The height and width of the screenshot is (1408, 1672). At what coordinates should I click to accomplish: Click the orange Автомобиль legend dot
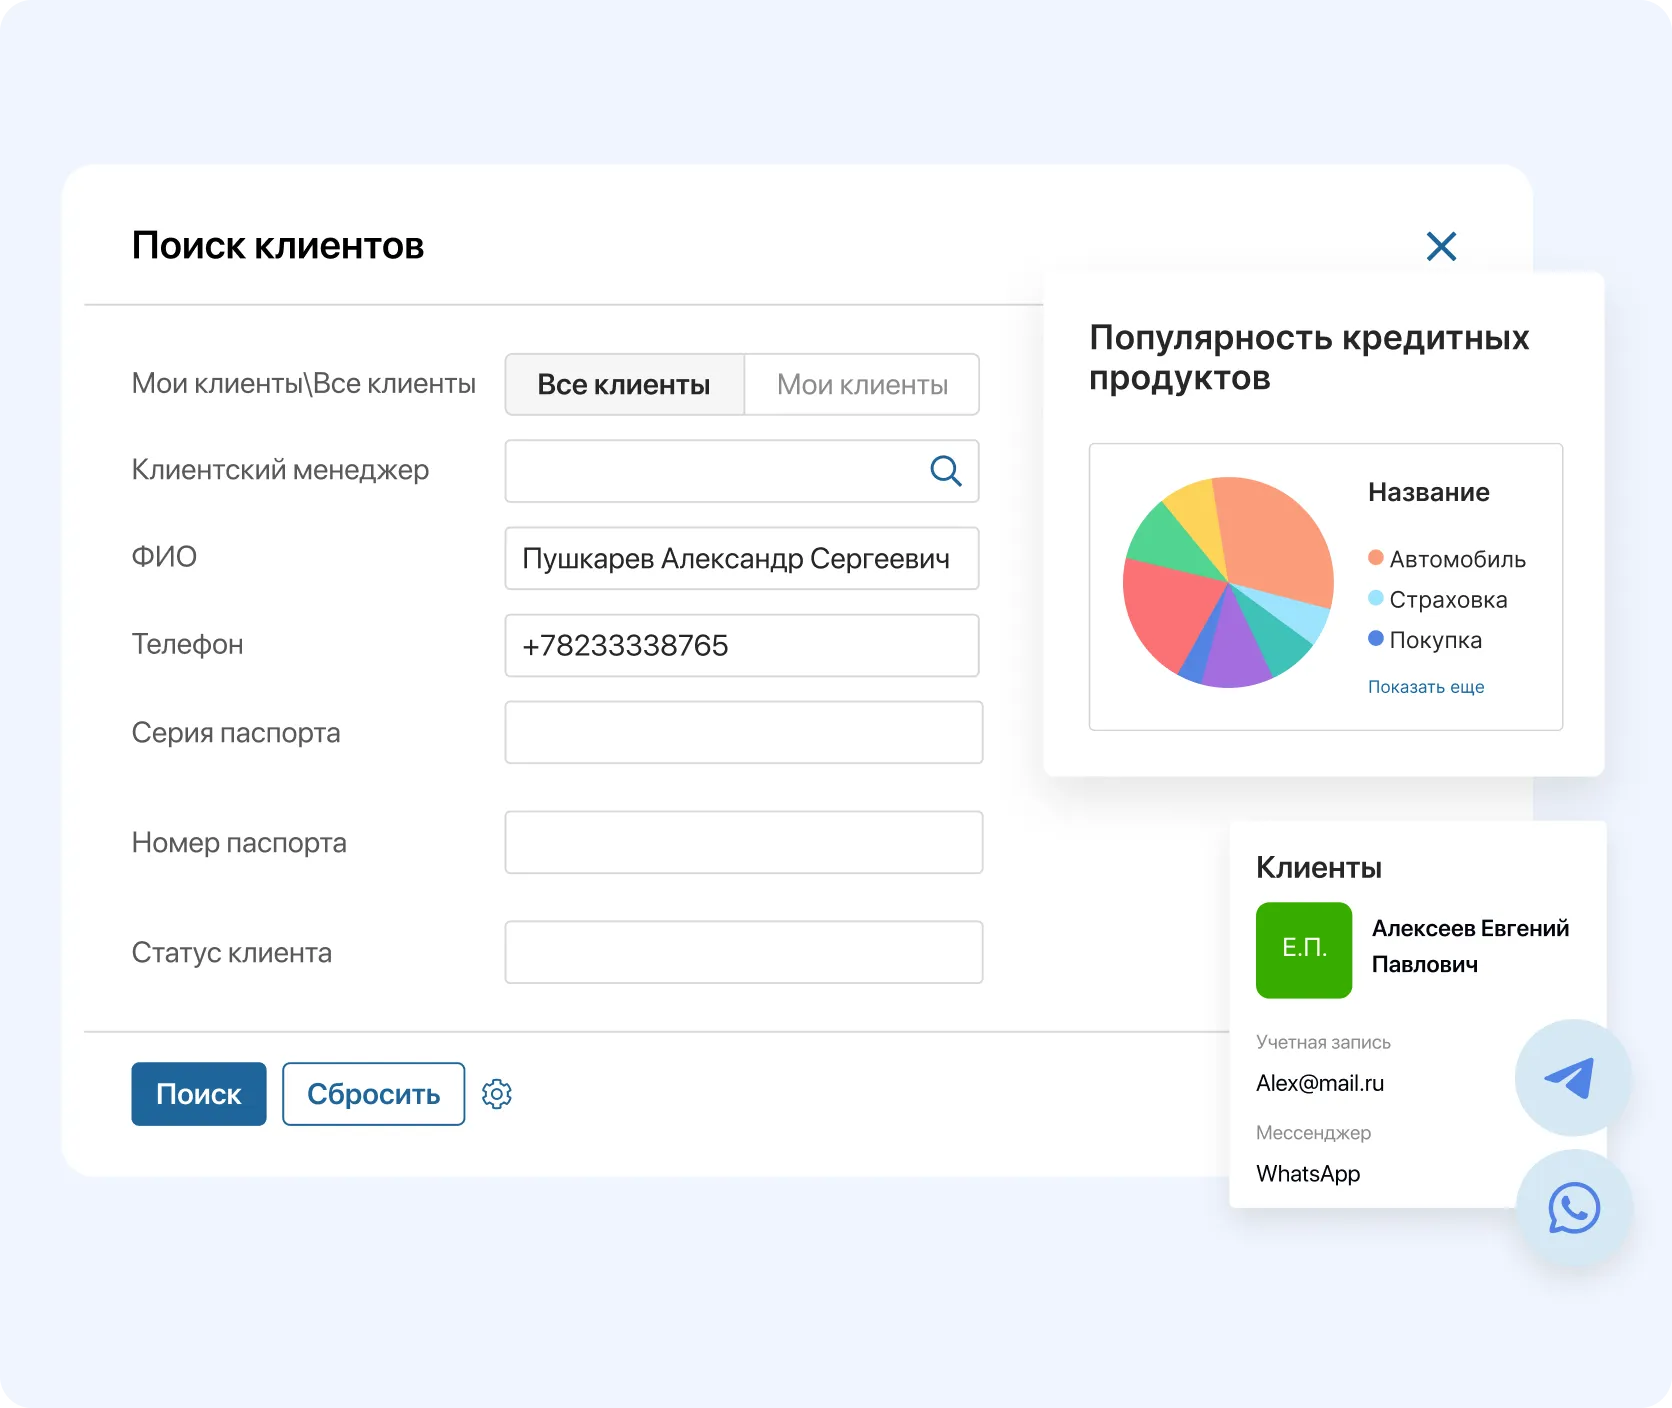(1376, 558)
